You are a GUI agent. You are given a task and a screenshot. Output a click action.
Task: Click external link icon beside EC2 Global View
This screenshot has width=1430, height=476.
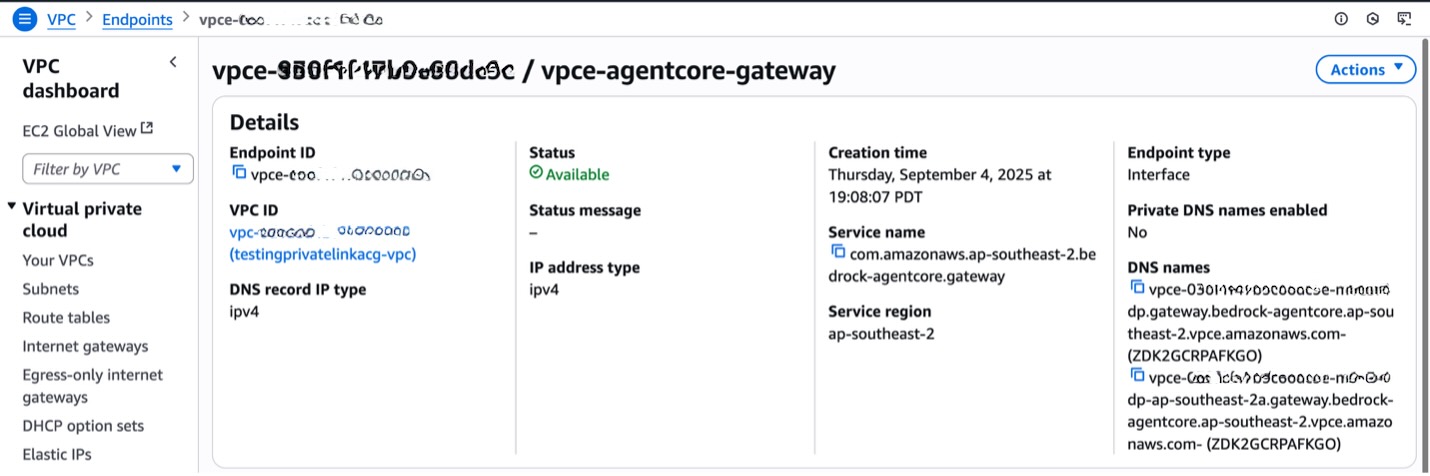click(x=147, y=129)
